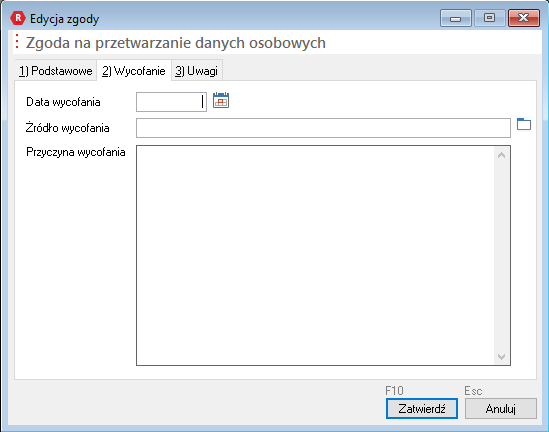
Task: Click inside the Przyczyna wycofania text area
Action: tap(315, 256)
